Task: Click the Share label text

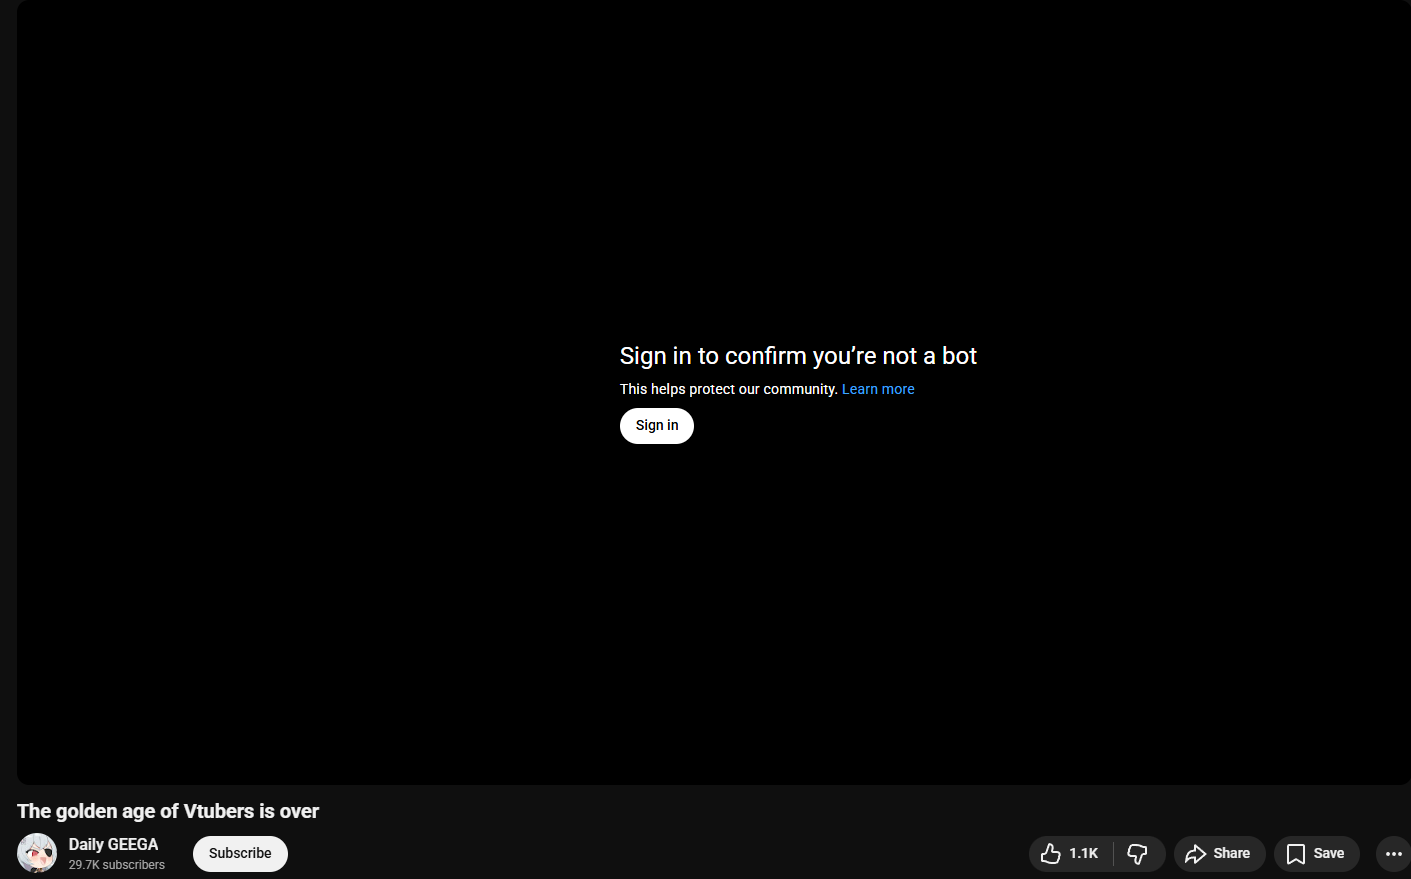Action: (x=1231, y=853)
